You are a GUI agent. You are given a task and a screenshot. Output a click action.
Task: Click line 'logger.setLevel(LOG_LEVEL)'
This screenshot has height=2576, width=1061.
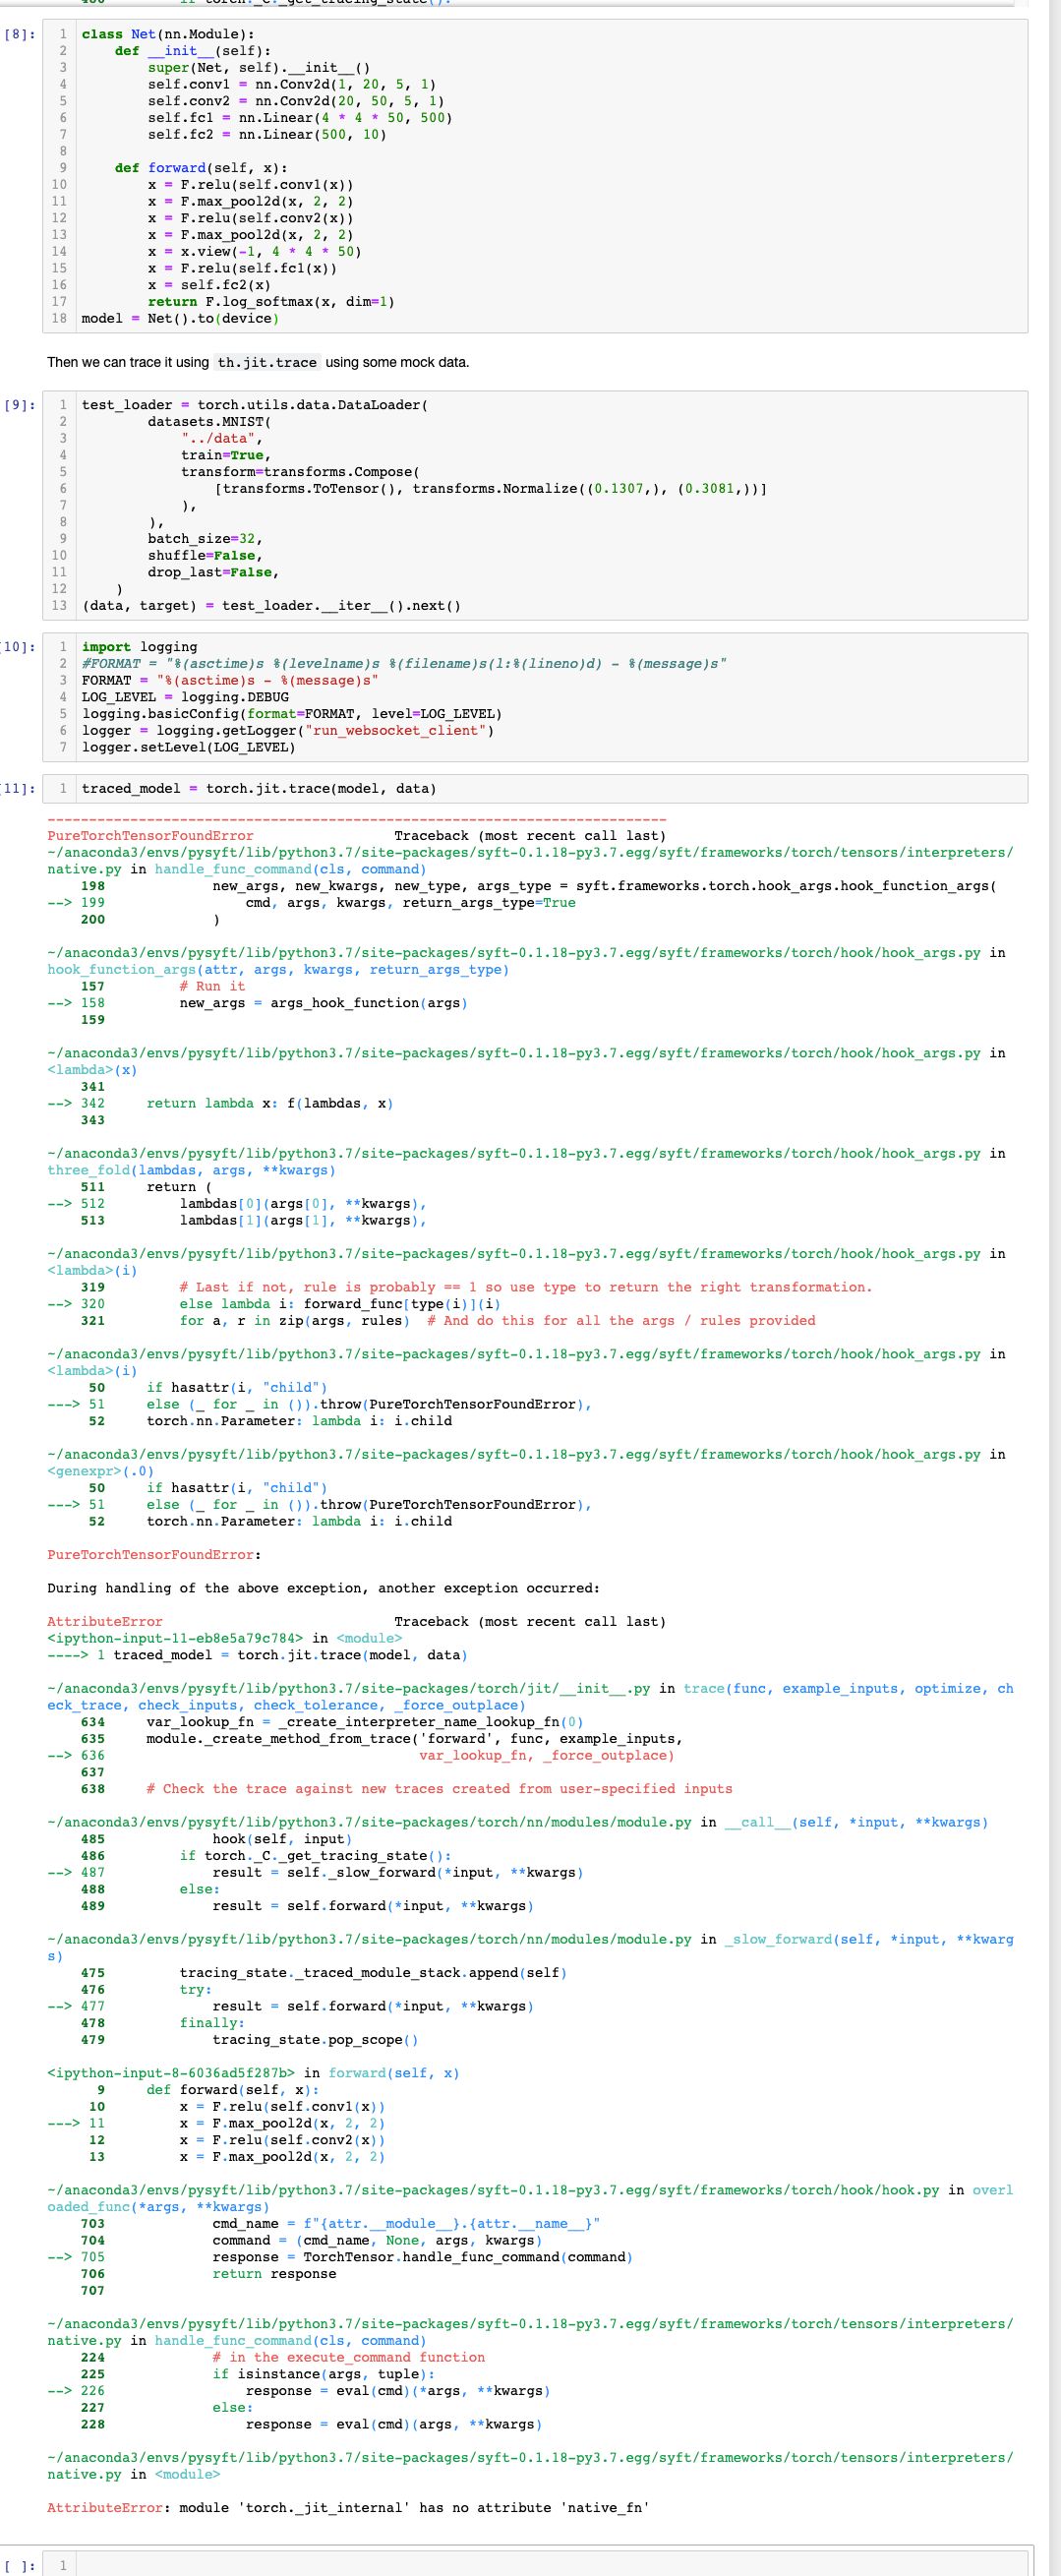click(189, 747)
